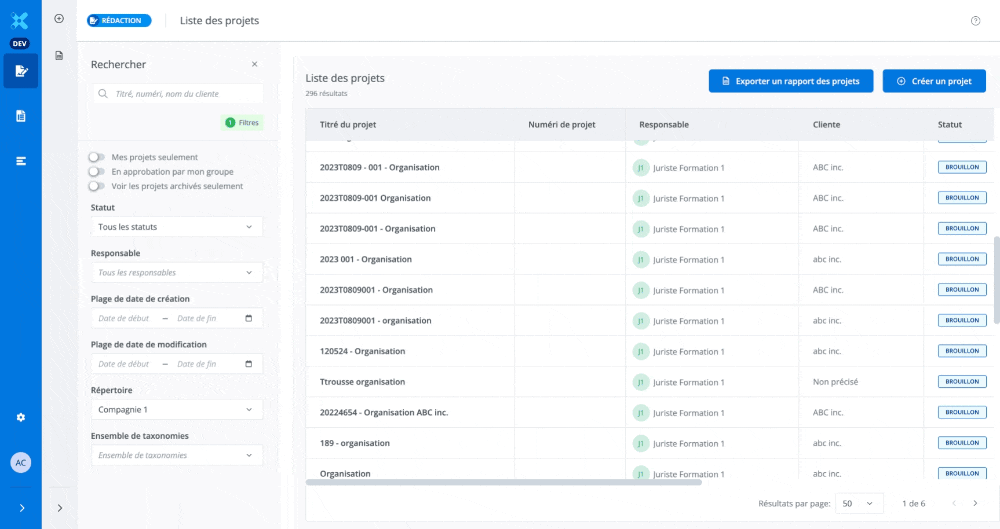
Task: Click the list lines icon in left sidebar
Action: (x=20, y=161)
